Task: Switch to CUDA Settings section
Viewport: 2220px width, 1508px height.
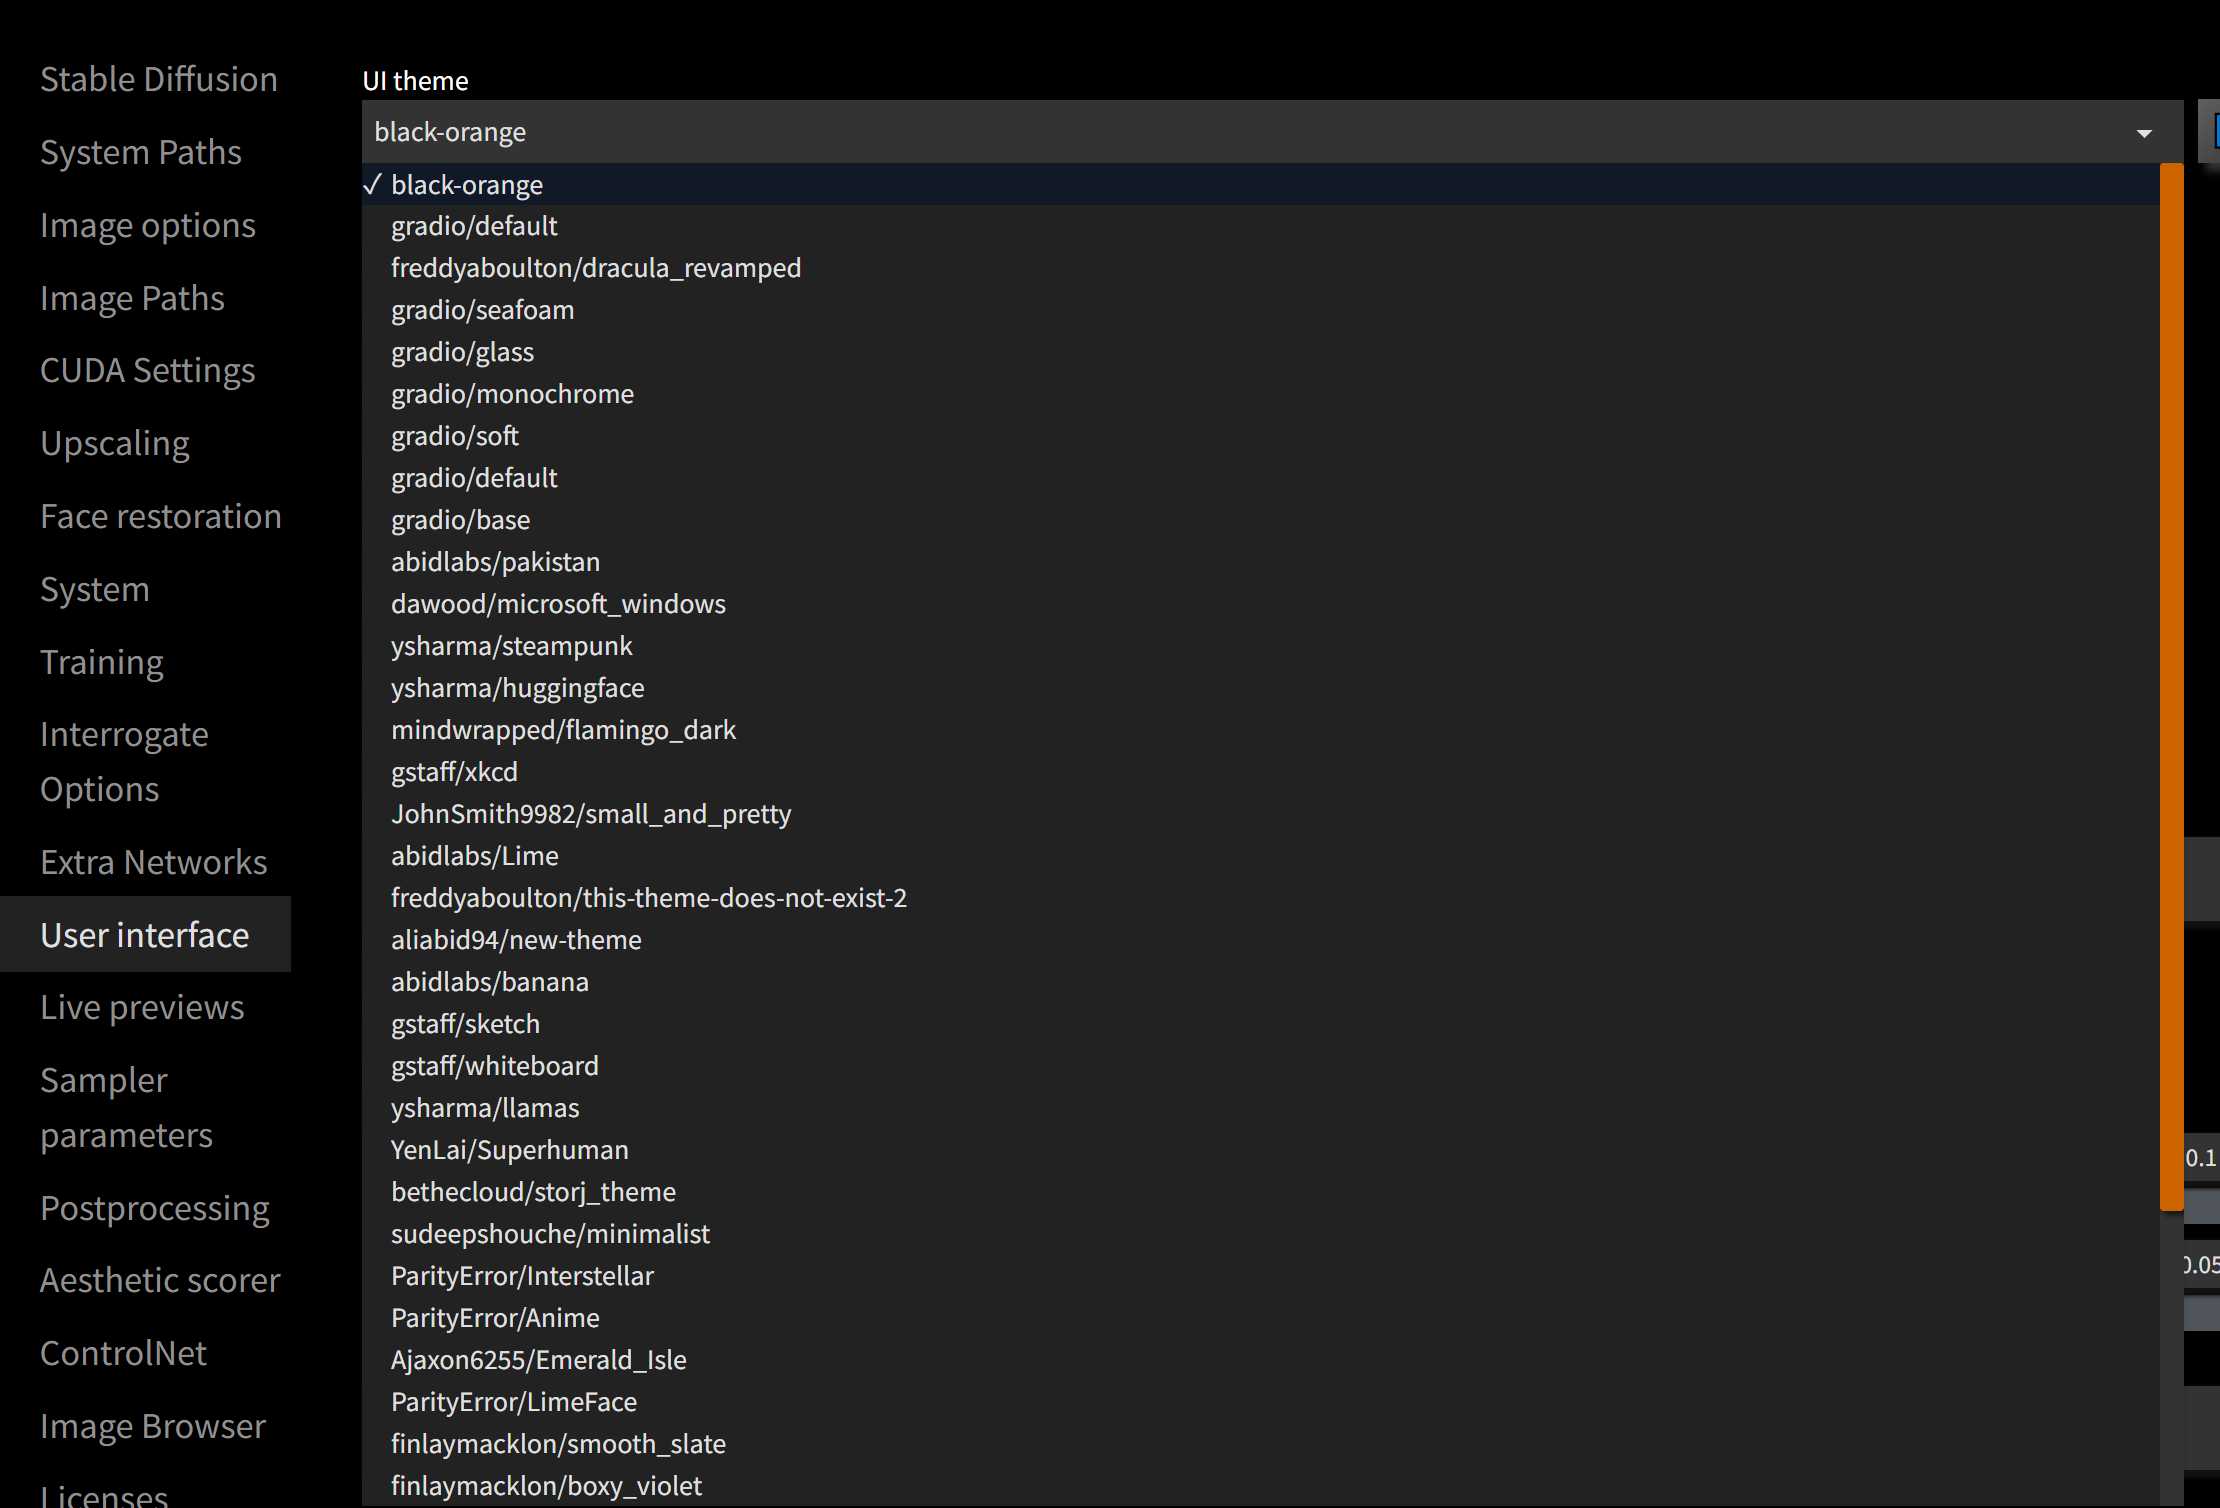Action: 148,371
